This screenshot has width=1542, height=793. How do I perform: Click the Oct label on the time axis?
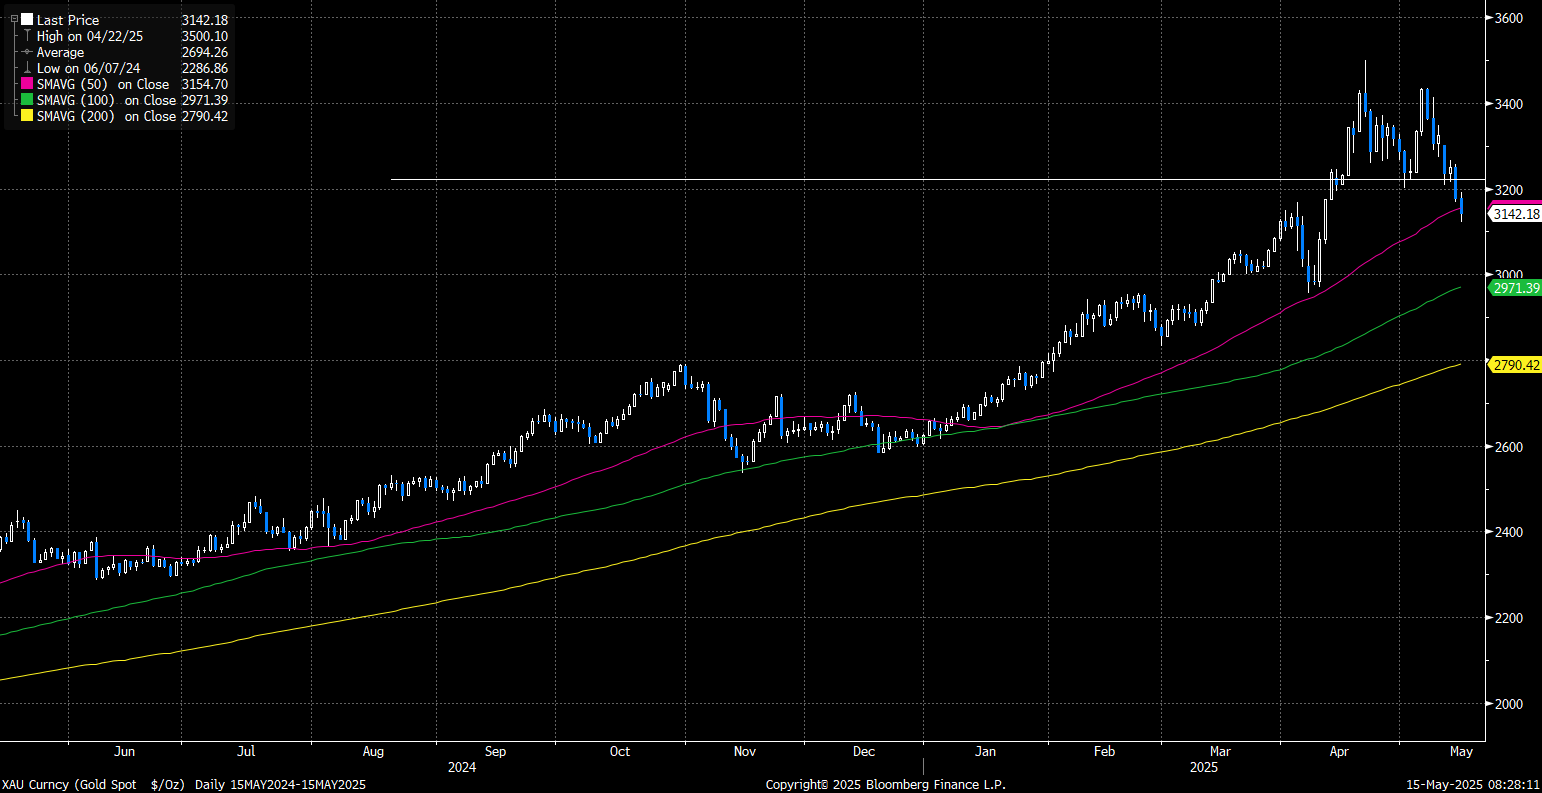620,751
